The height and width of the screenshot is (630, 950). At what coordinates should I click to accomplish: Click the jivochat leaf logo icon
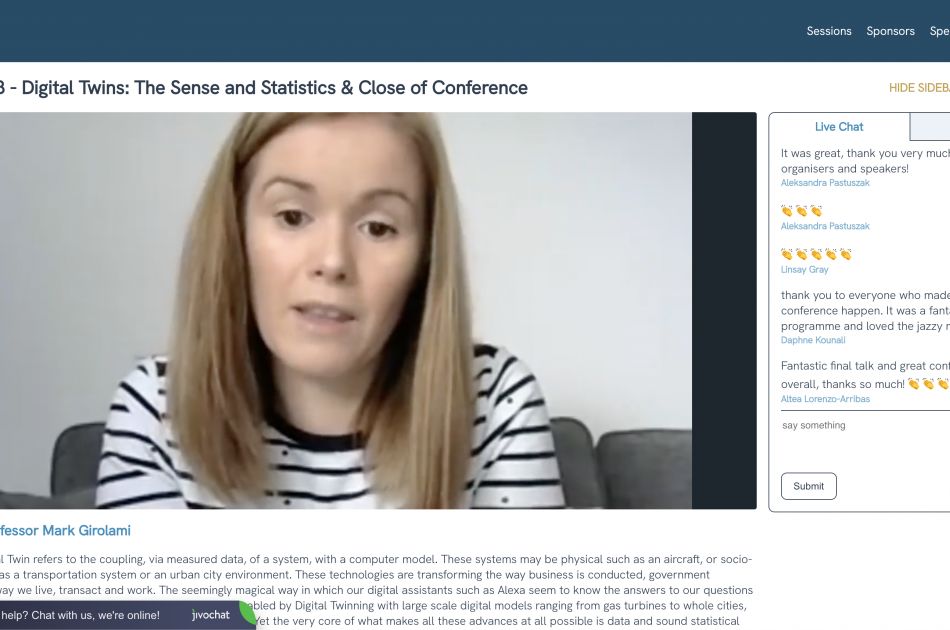click(248, 614)
